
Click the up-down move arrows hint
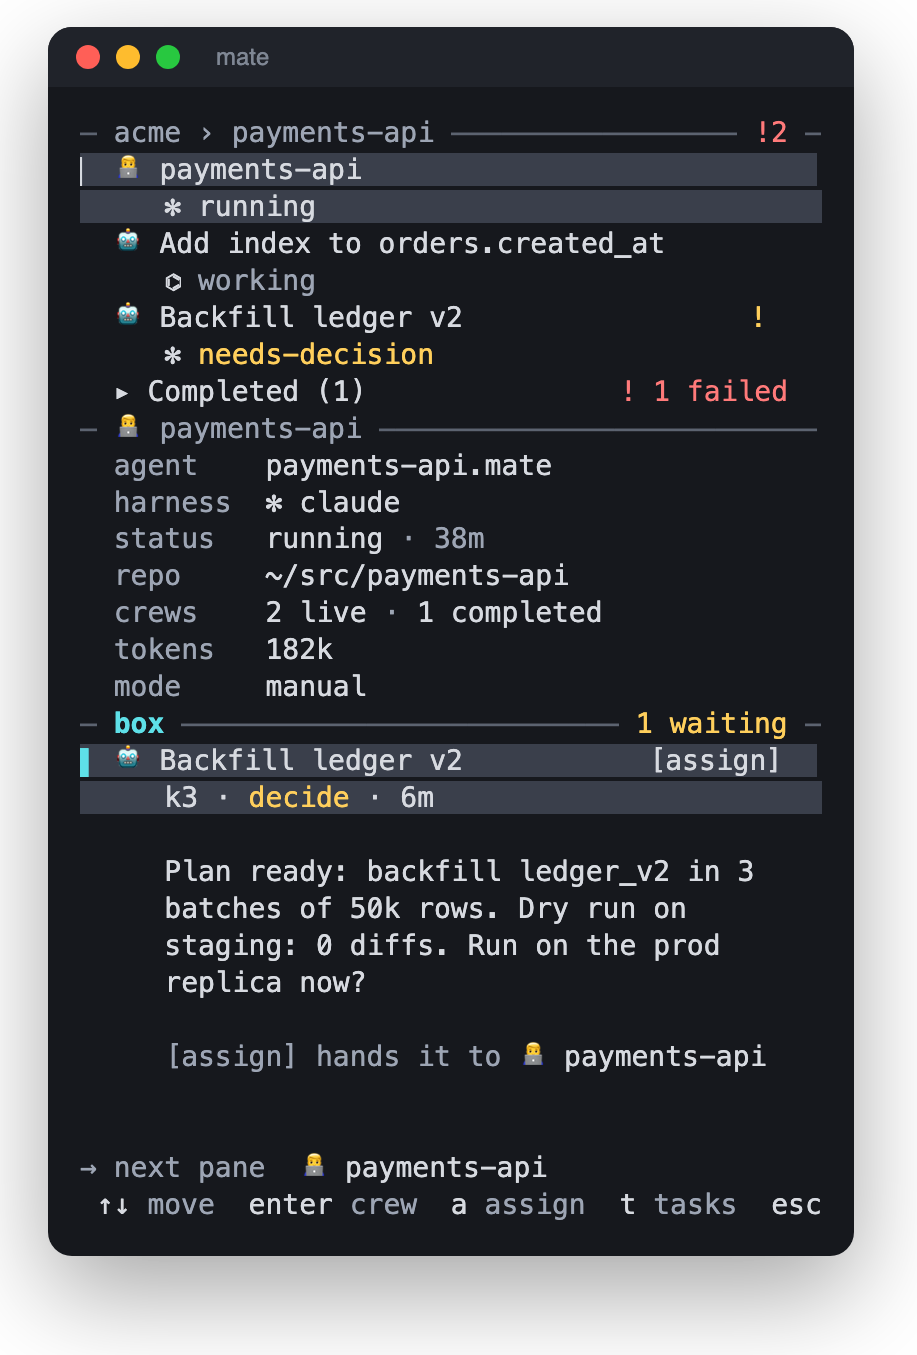[x=156, y=1205]
